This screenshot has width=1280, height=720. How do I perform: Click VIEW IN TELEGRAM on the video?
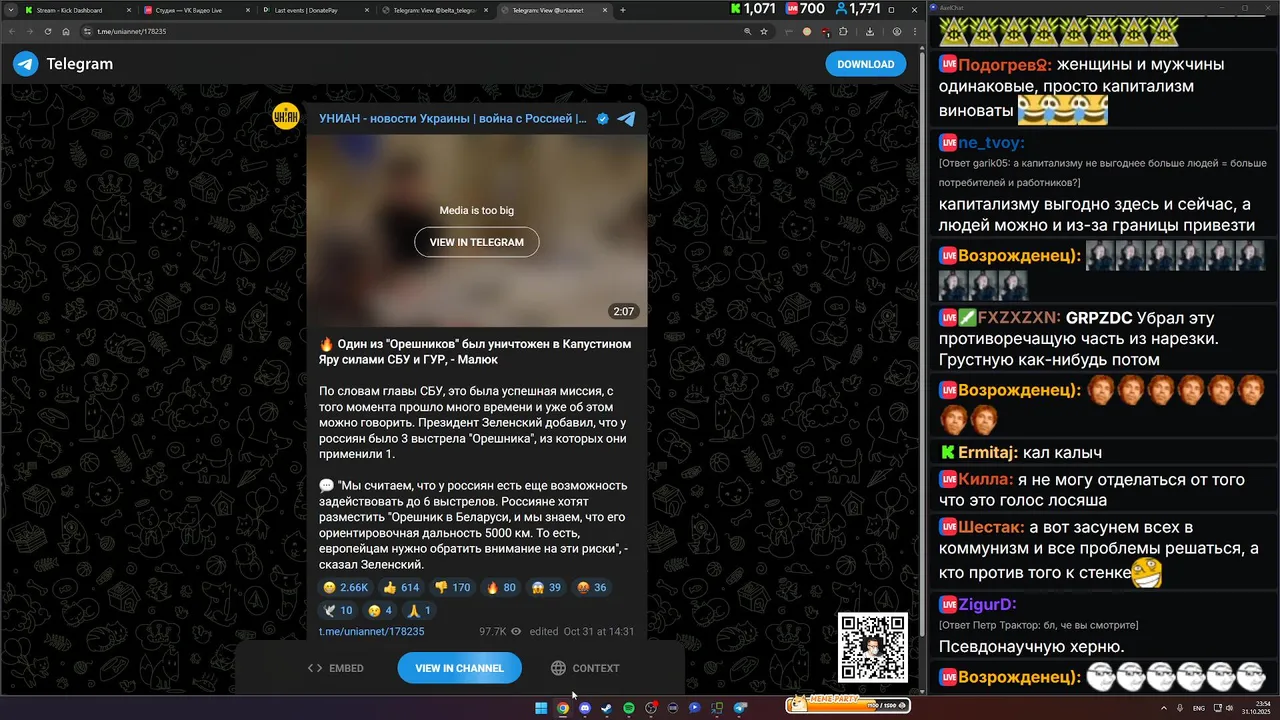477,242
